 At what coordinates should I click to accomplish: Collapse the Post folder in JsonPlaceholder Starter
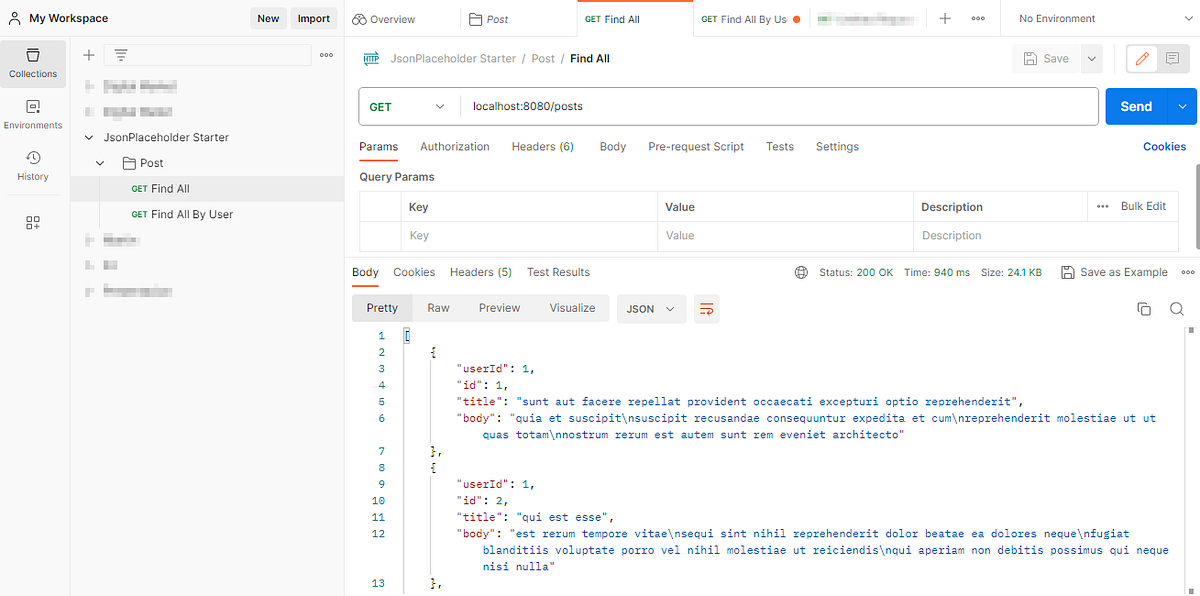(99, 162)
